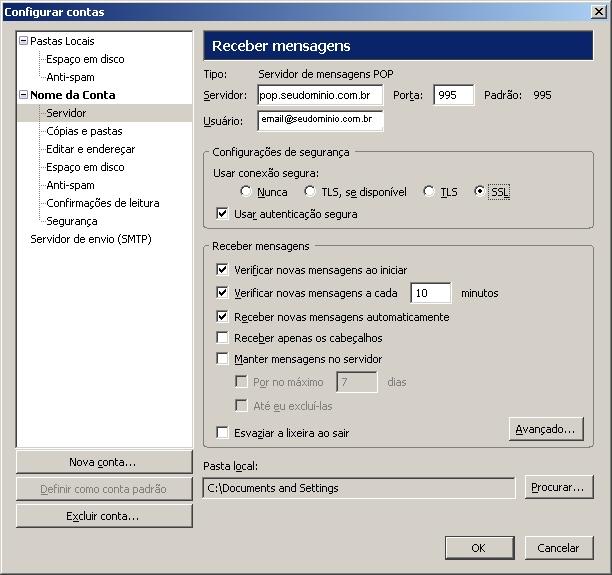This screenshot has width=612, height=575.
Task: Select TLS, se disponível option
Action: tap(310, 191)
